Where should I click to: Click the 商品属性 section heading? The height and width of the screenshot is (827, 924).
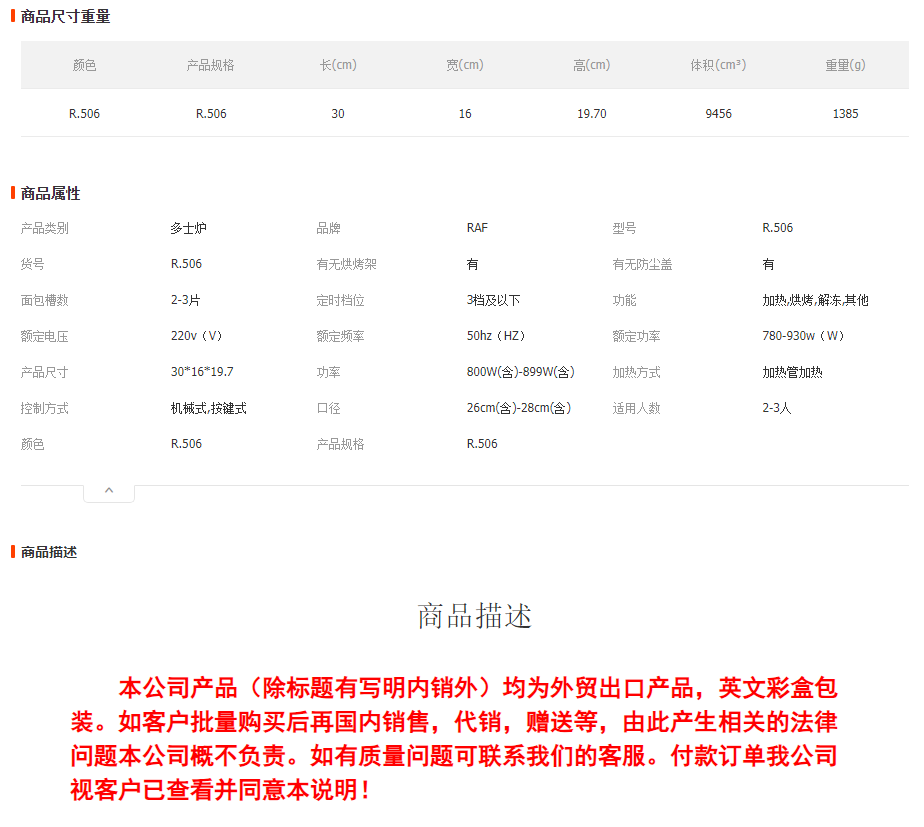(50, 193)
